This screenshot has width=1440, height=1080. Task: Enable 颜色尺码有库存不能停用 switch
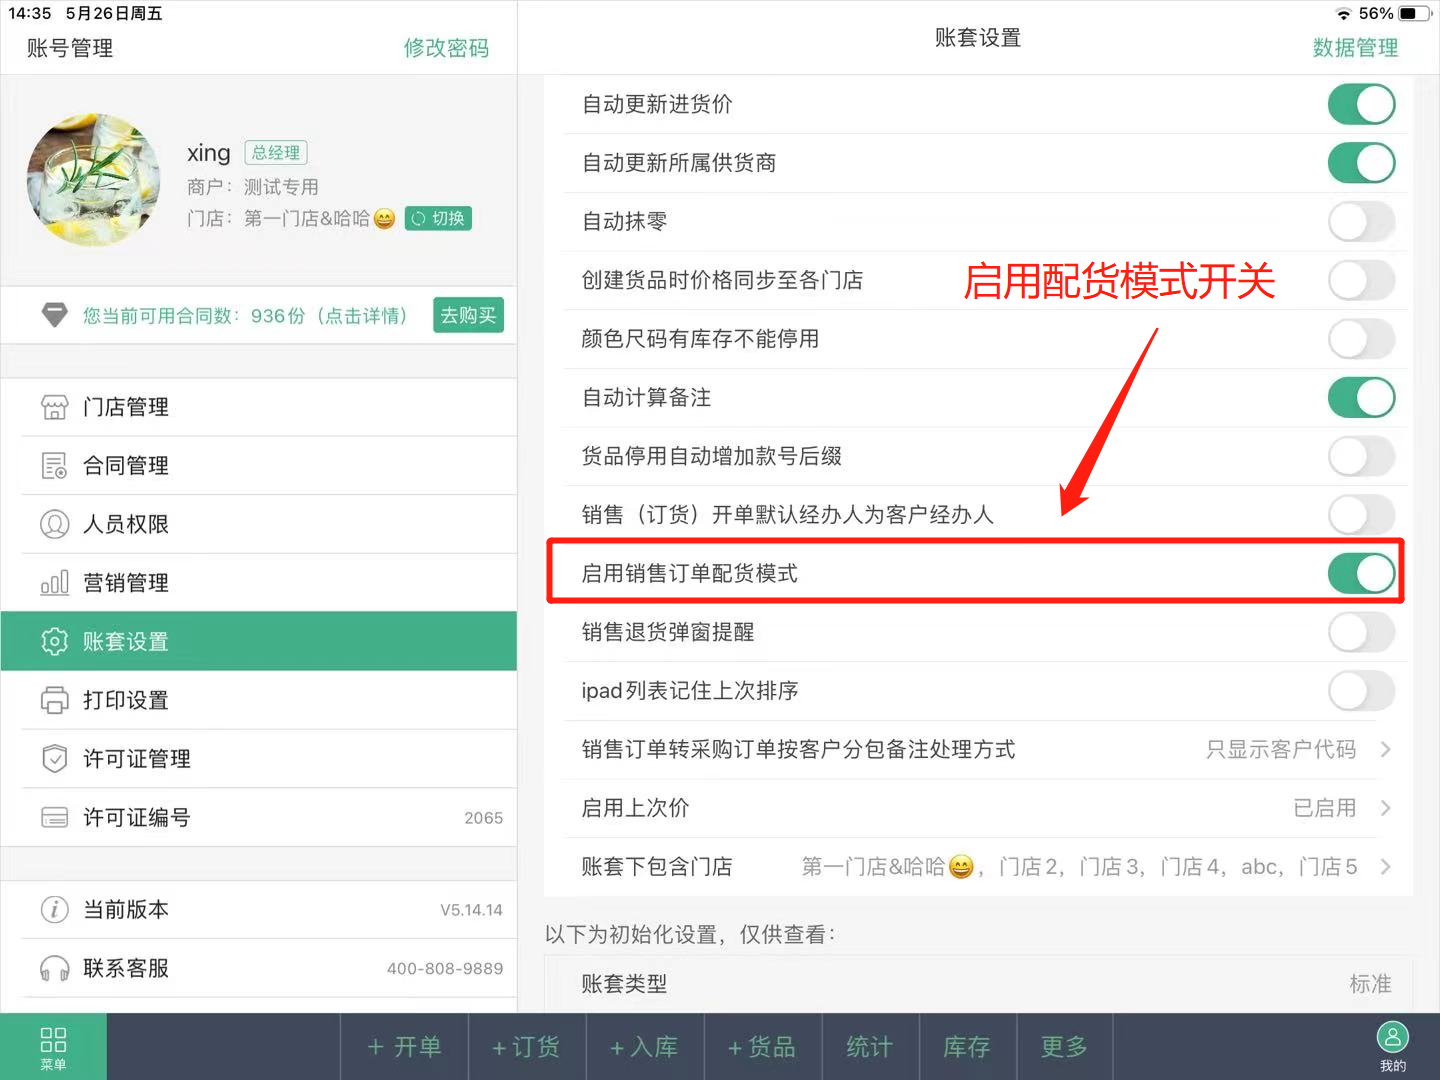1361,339
